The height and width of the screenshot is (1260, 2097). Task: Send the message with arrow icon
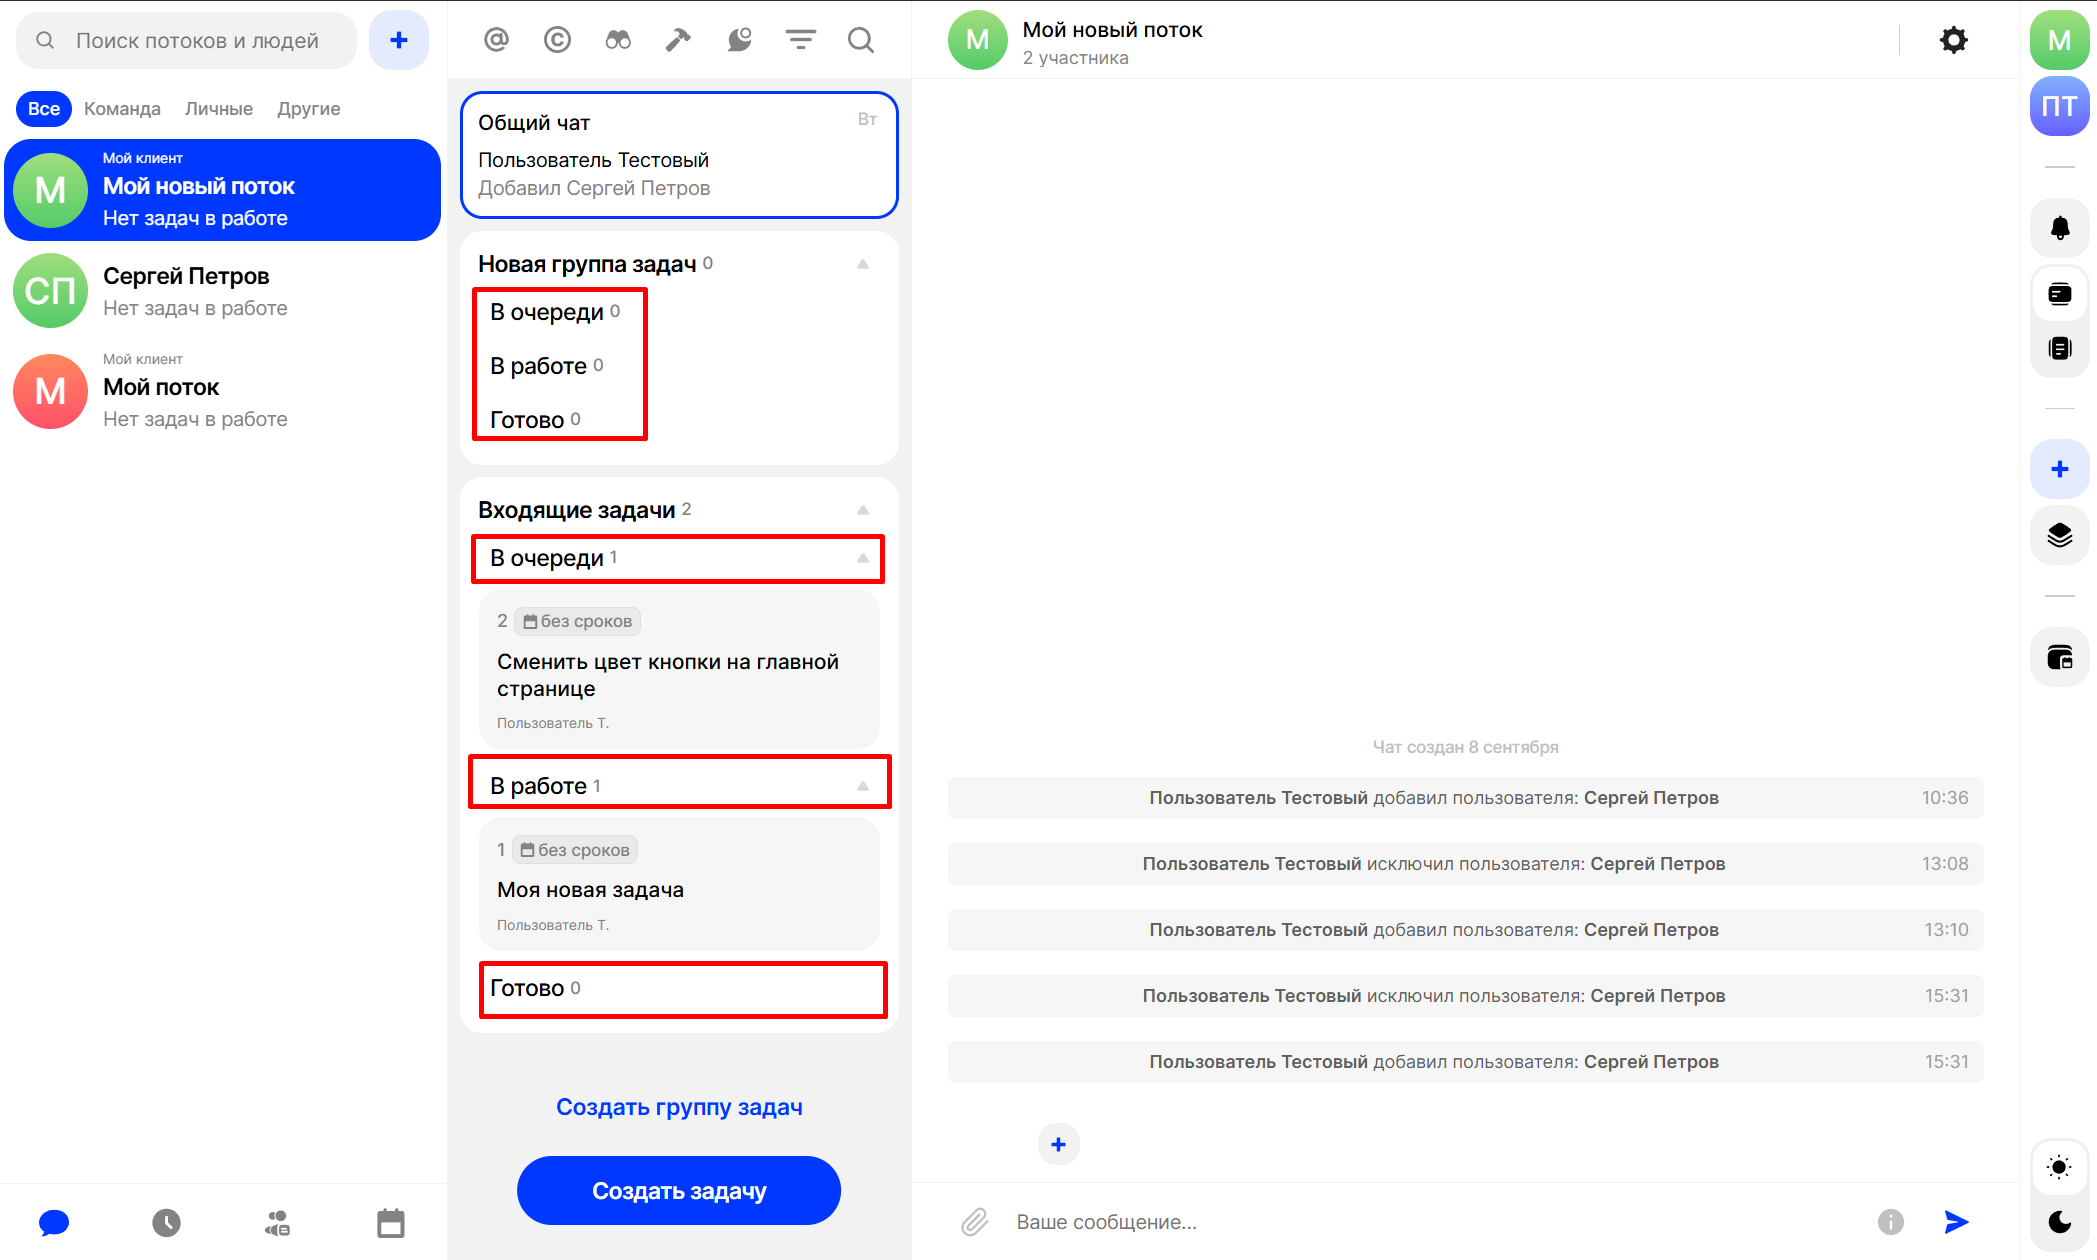click(x=1956, y=1221)
